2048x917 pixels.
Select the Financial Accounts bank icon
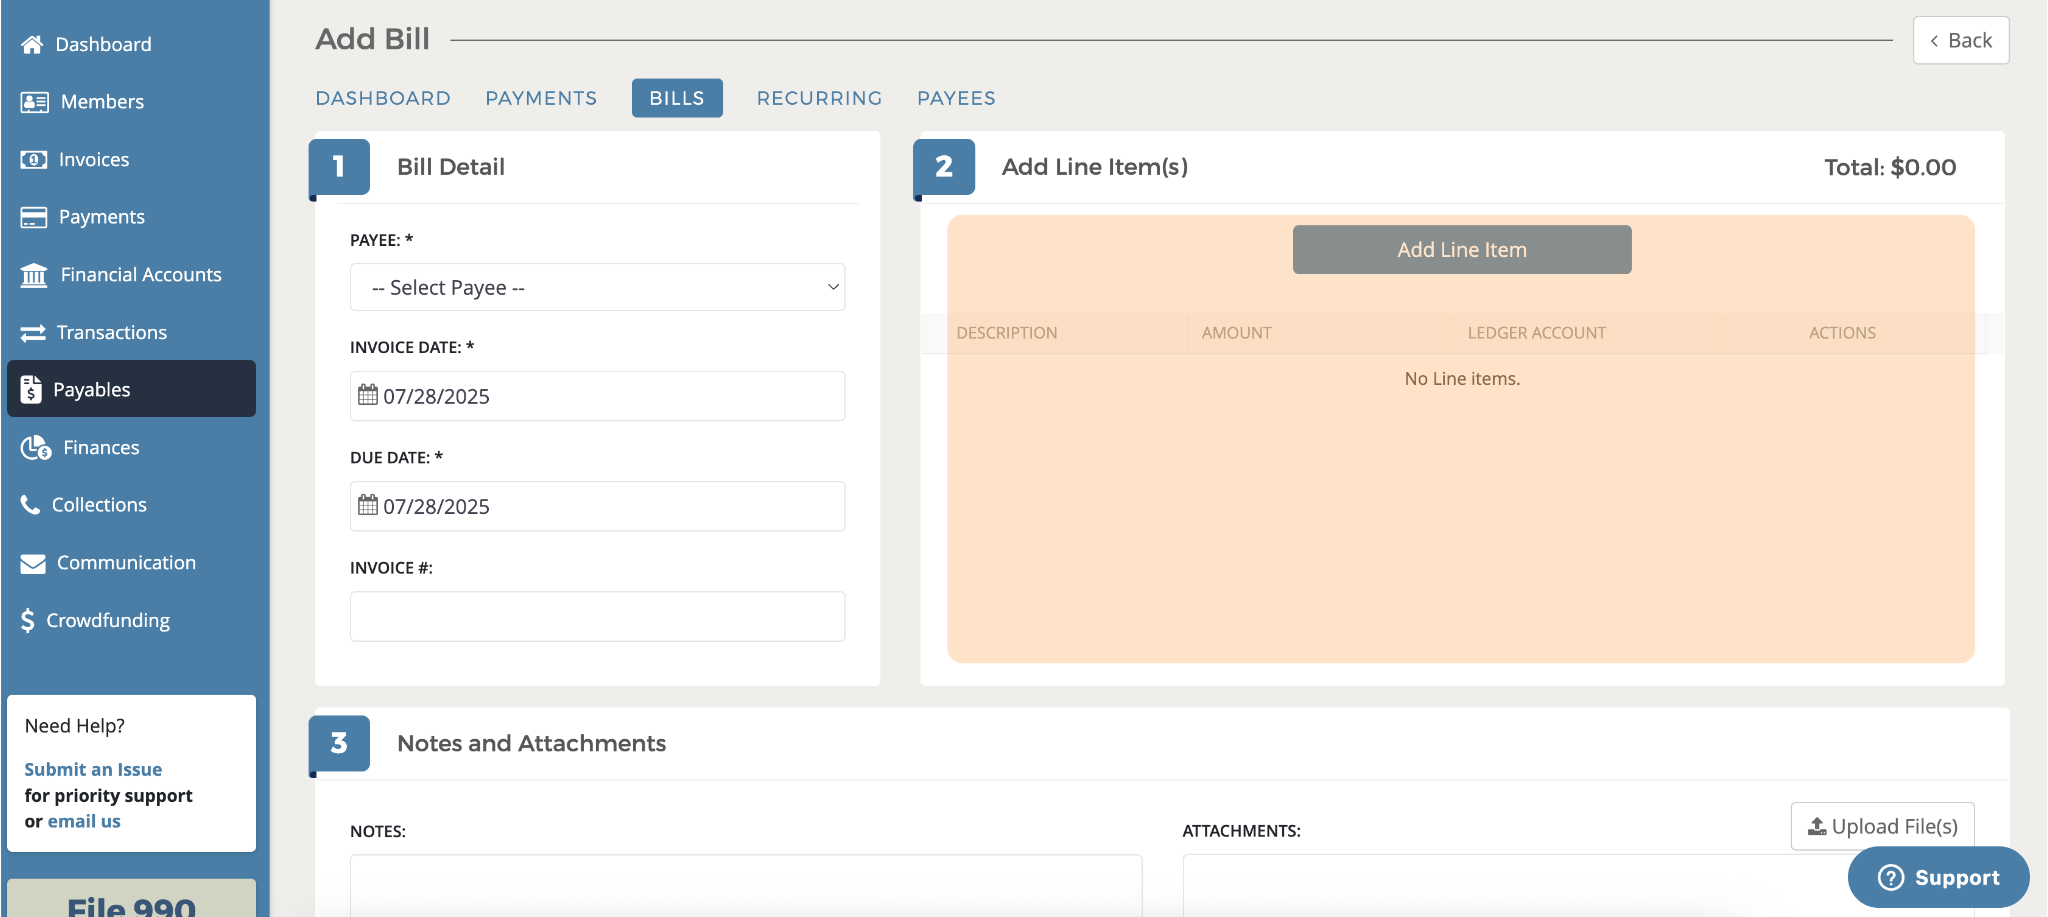coord(34,275)
